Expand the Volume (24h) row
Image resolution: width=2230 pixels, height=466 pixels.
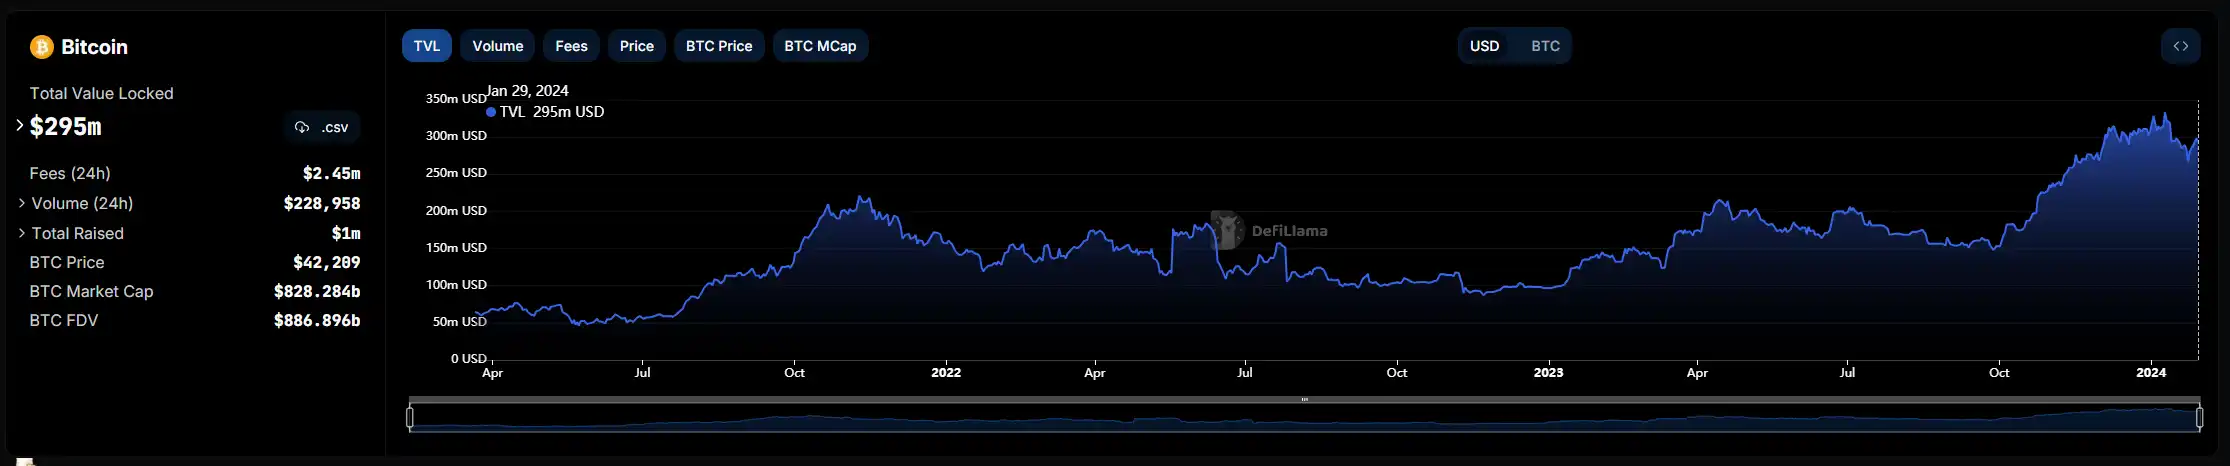tap(22, 203)
